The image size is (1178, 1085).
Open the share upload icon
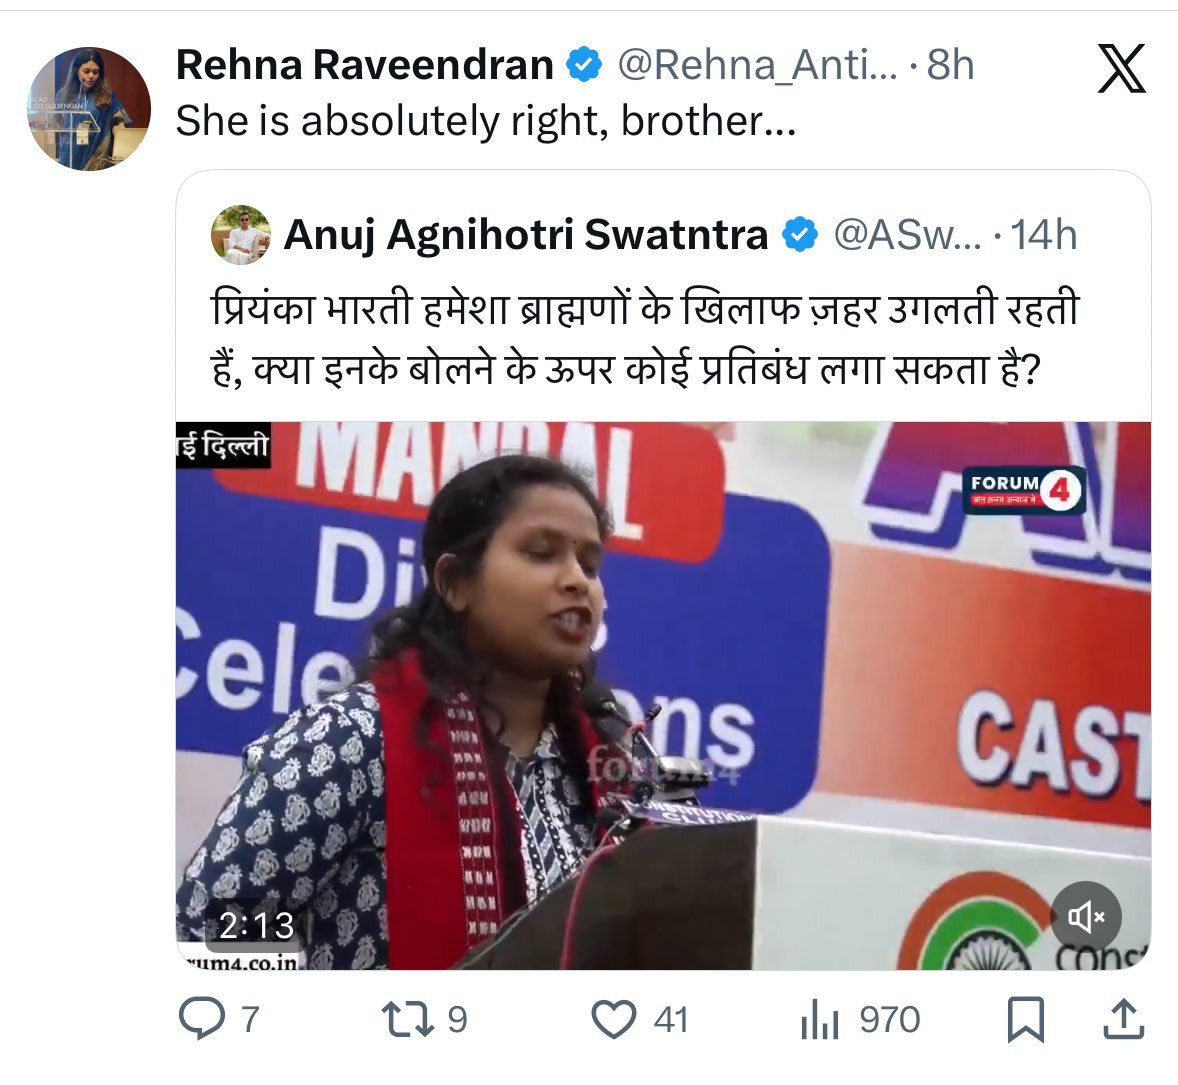click(1124, 1019)
